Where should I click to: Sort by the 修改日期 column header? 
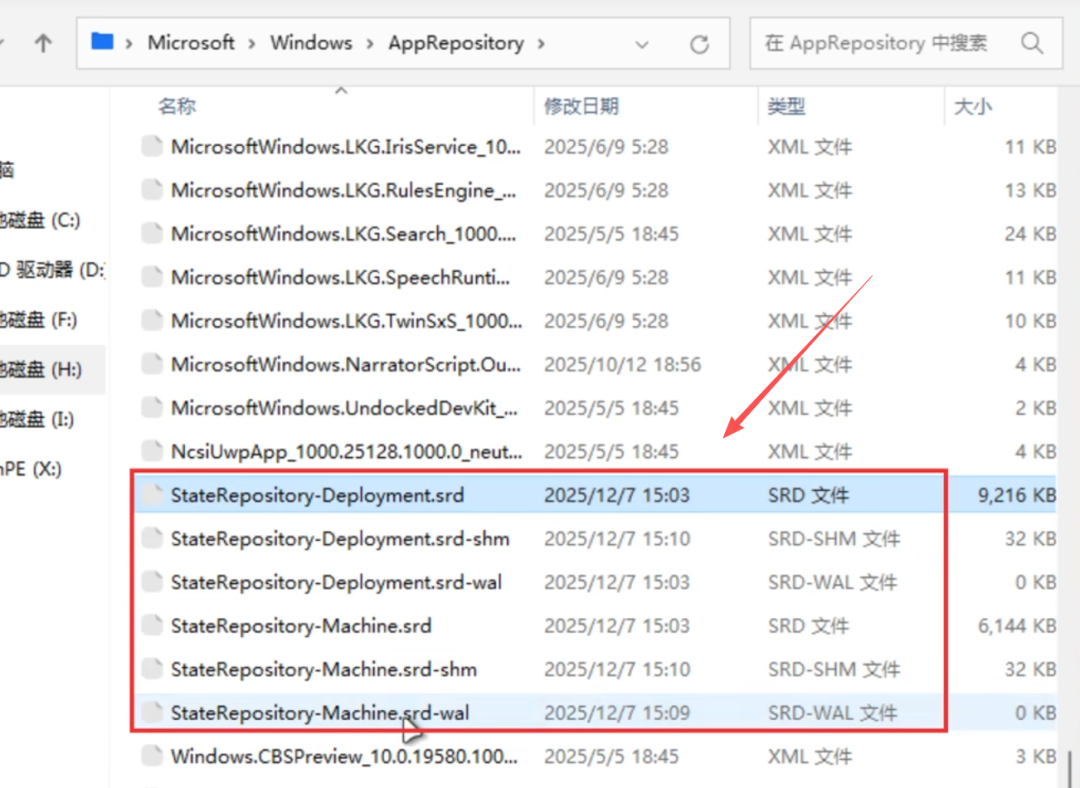[x=581, y=106]
